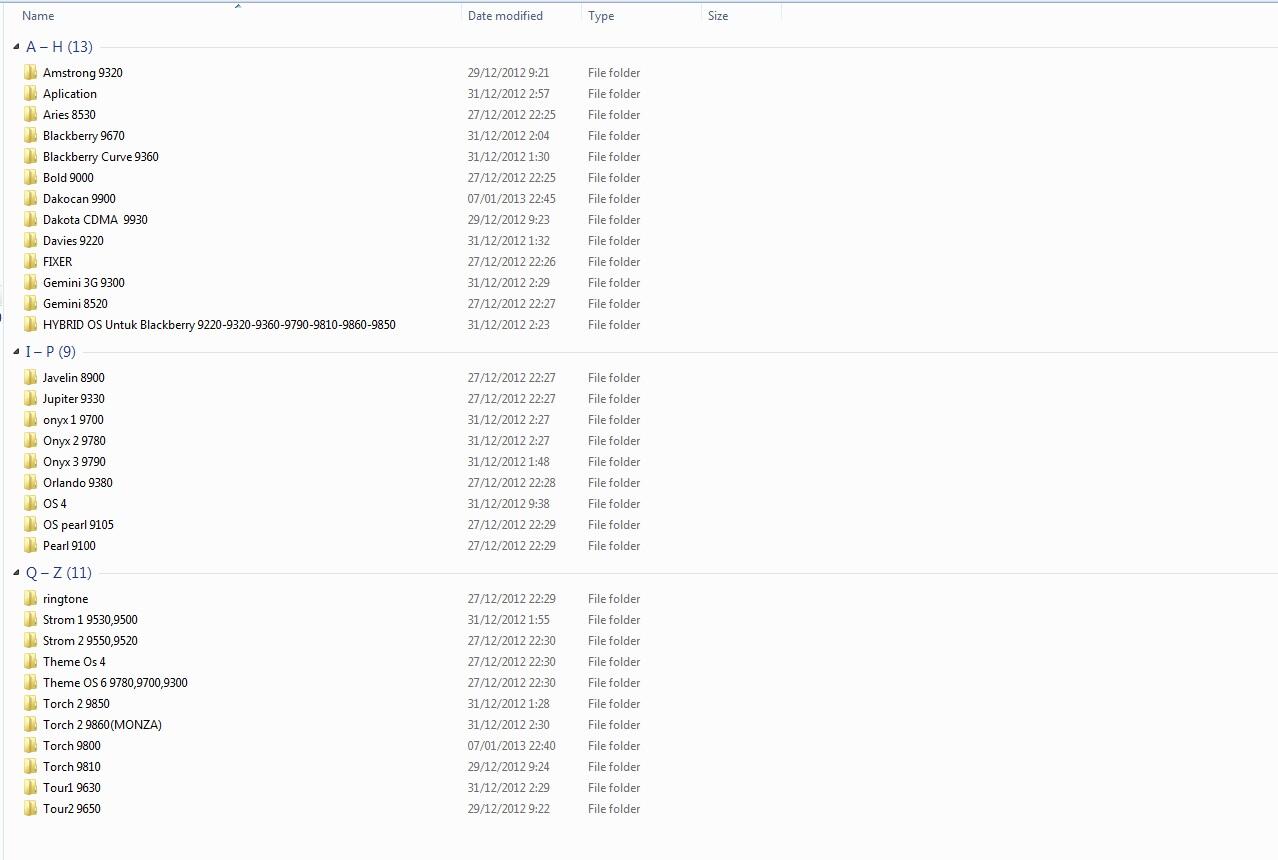Screen dimensions: 1278x860
Task: Select the I – P (9) group heading
Action: (x=51, y=352)
